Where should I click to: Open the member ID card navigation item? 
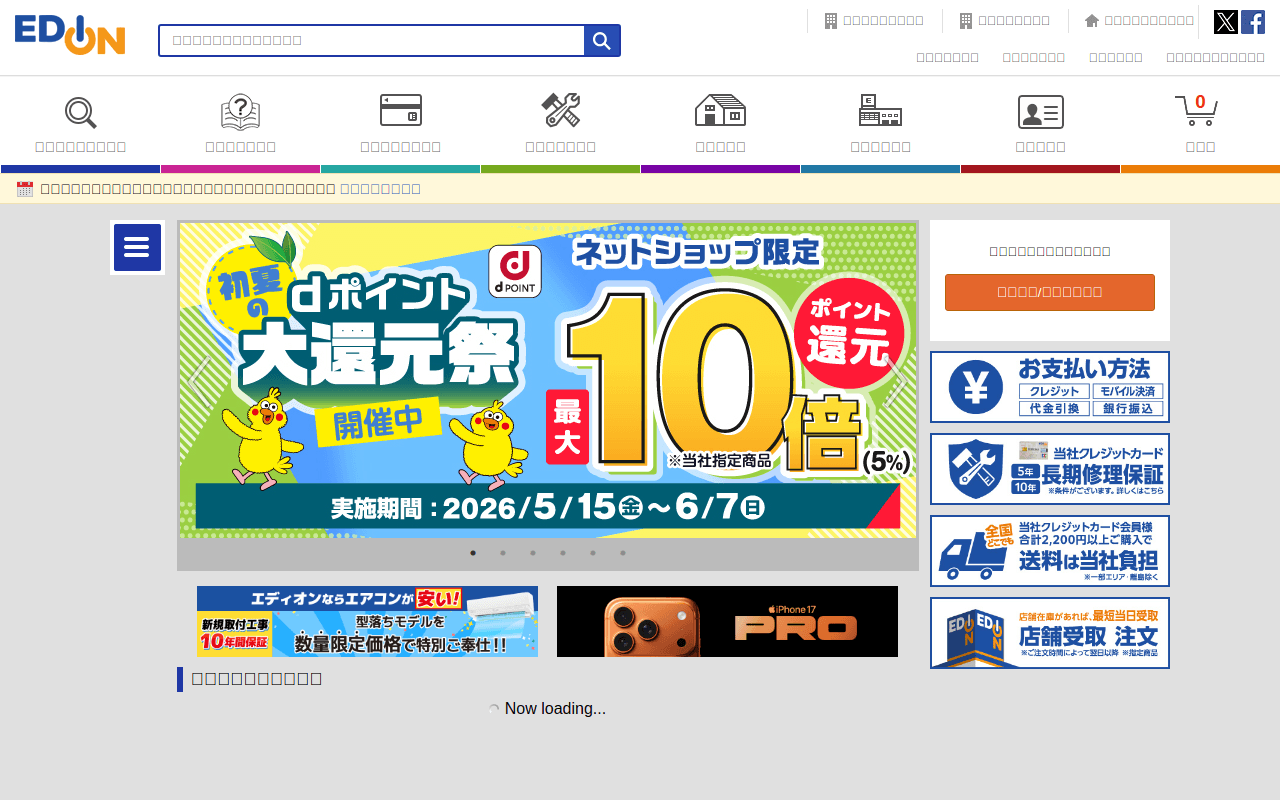(1040, 124)
